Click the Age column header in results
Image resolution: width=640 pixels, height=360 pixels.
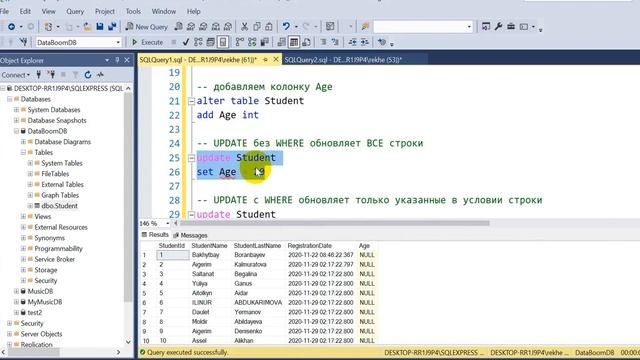pyautogui.click(x=364, y=246)
